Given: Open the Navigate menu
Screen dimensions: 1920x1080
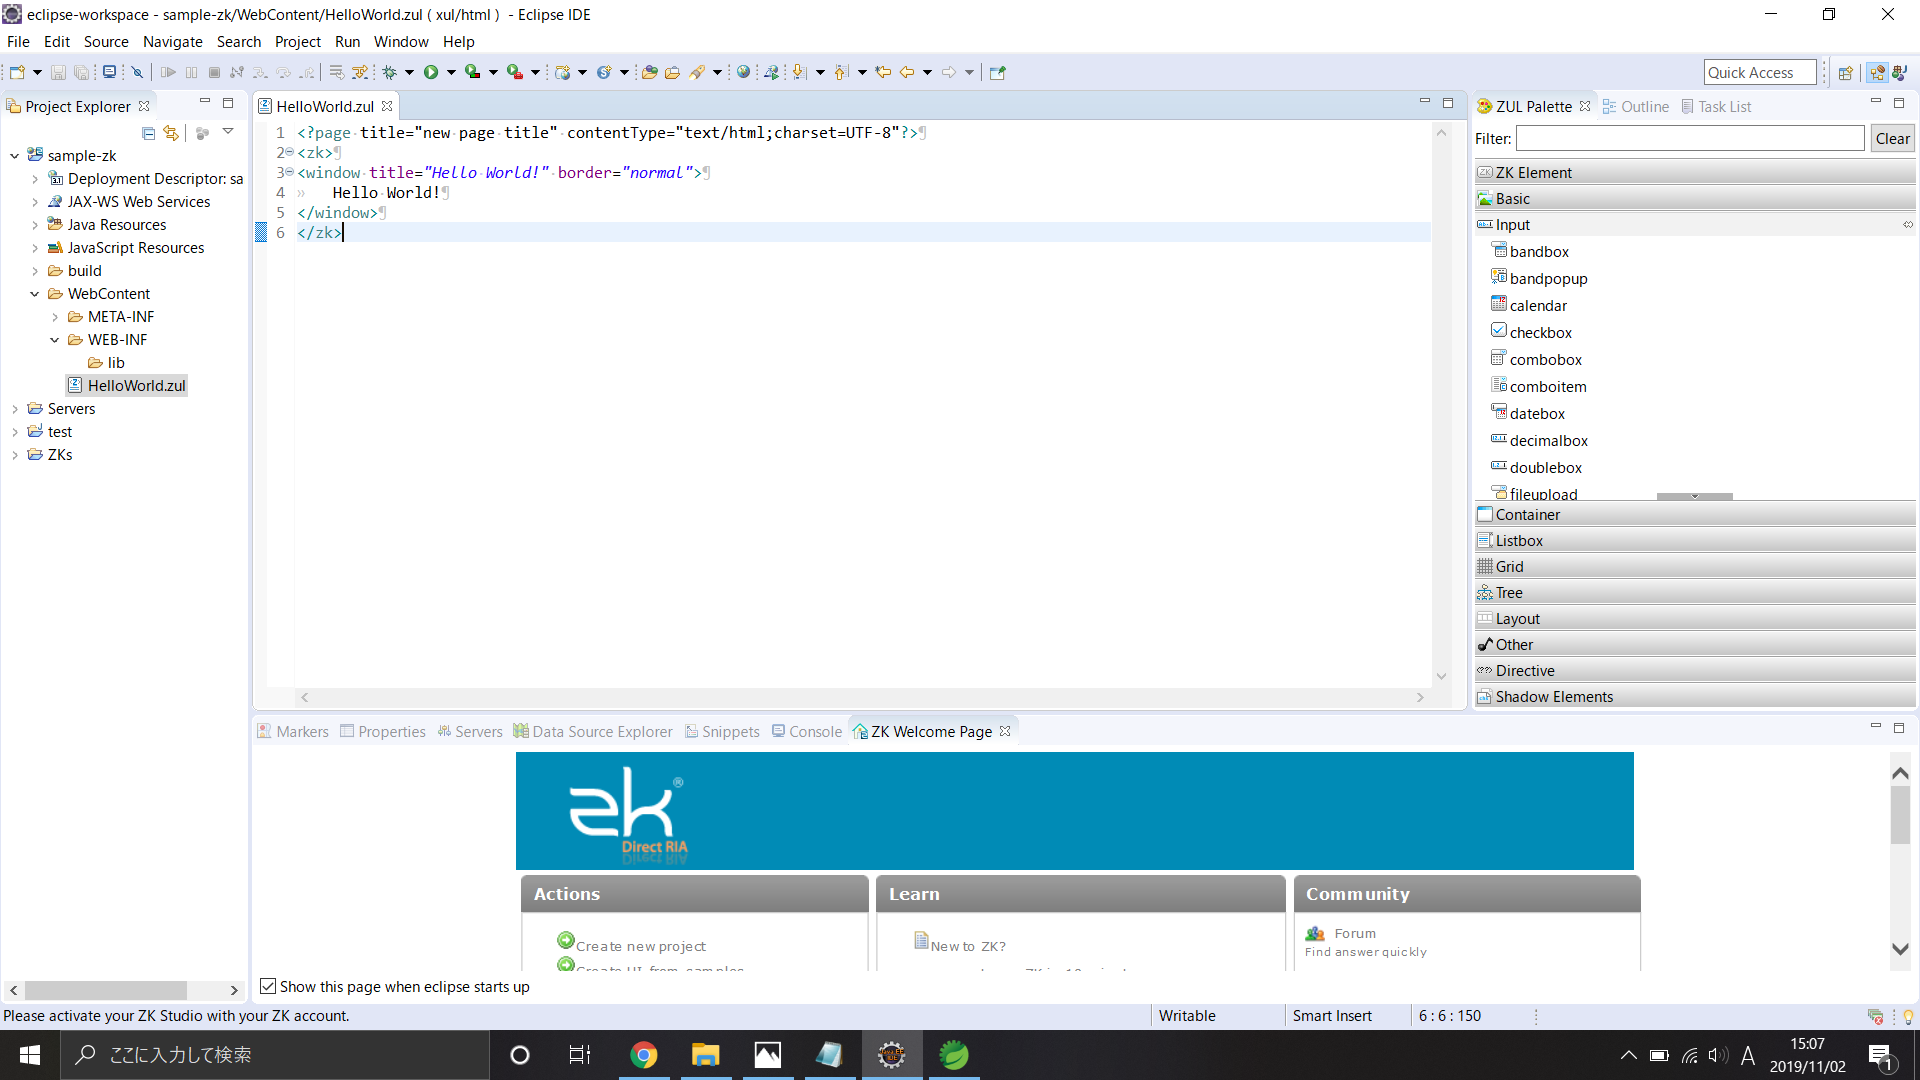Looking at the screenshot, I should 172,42.
